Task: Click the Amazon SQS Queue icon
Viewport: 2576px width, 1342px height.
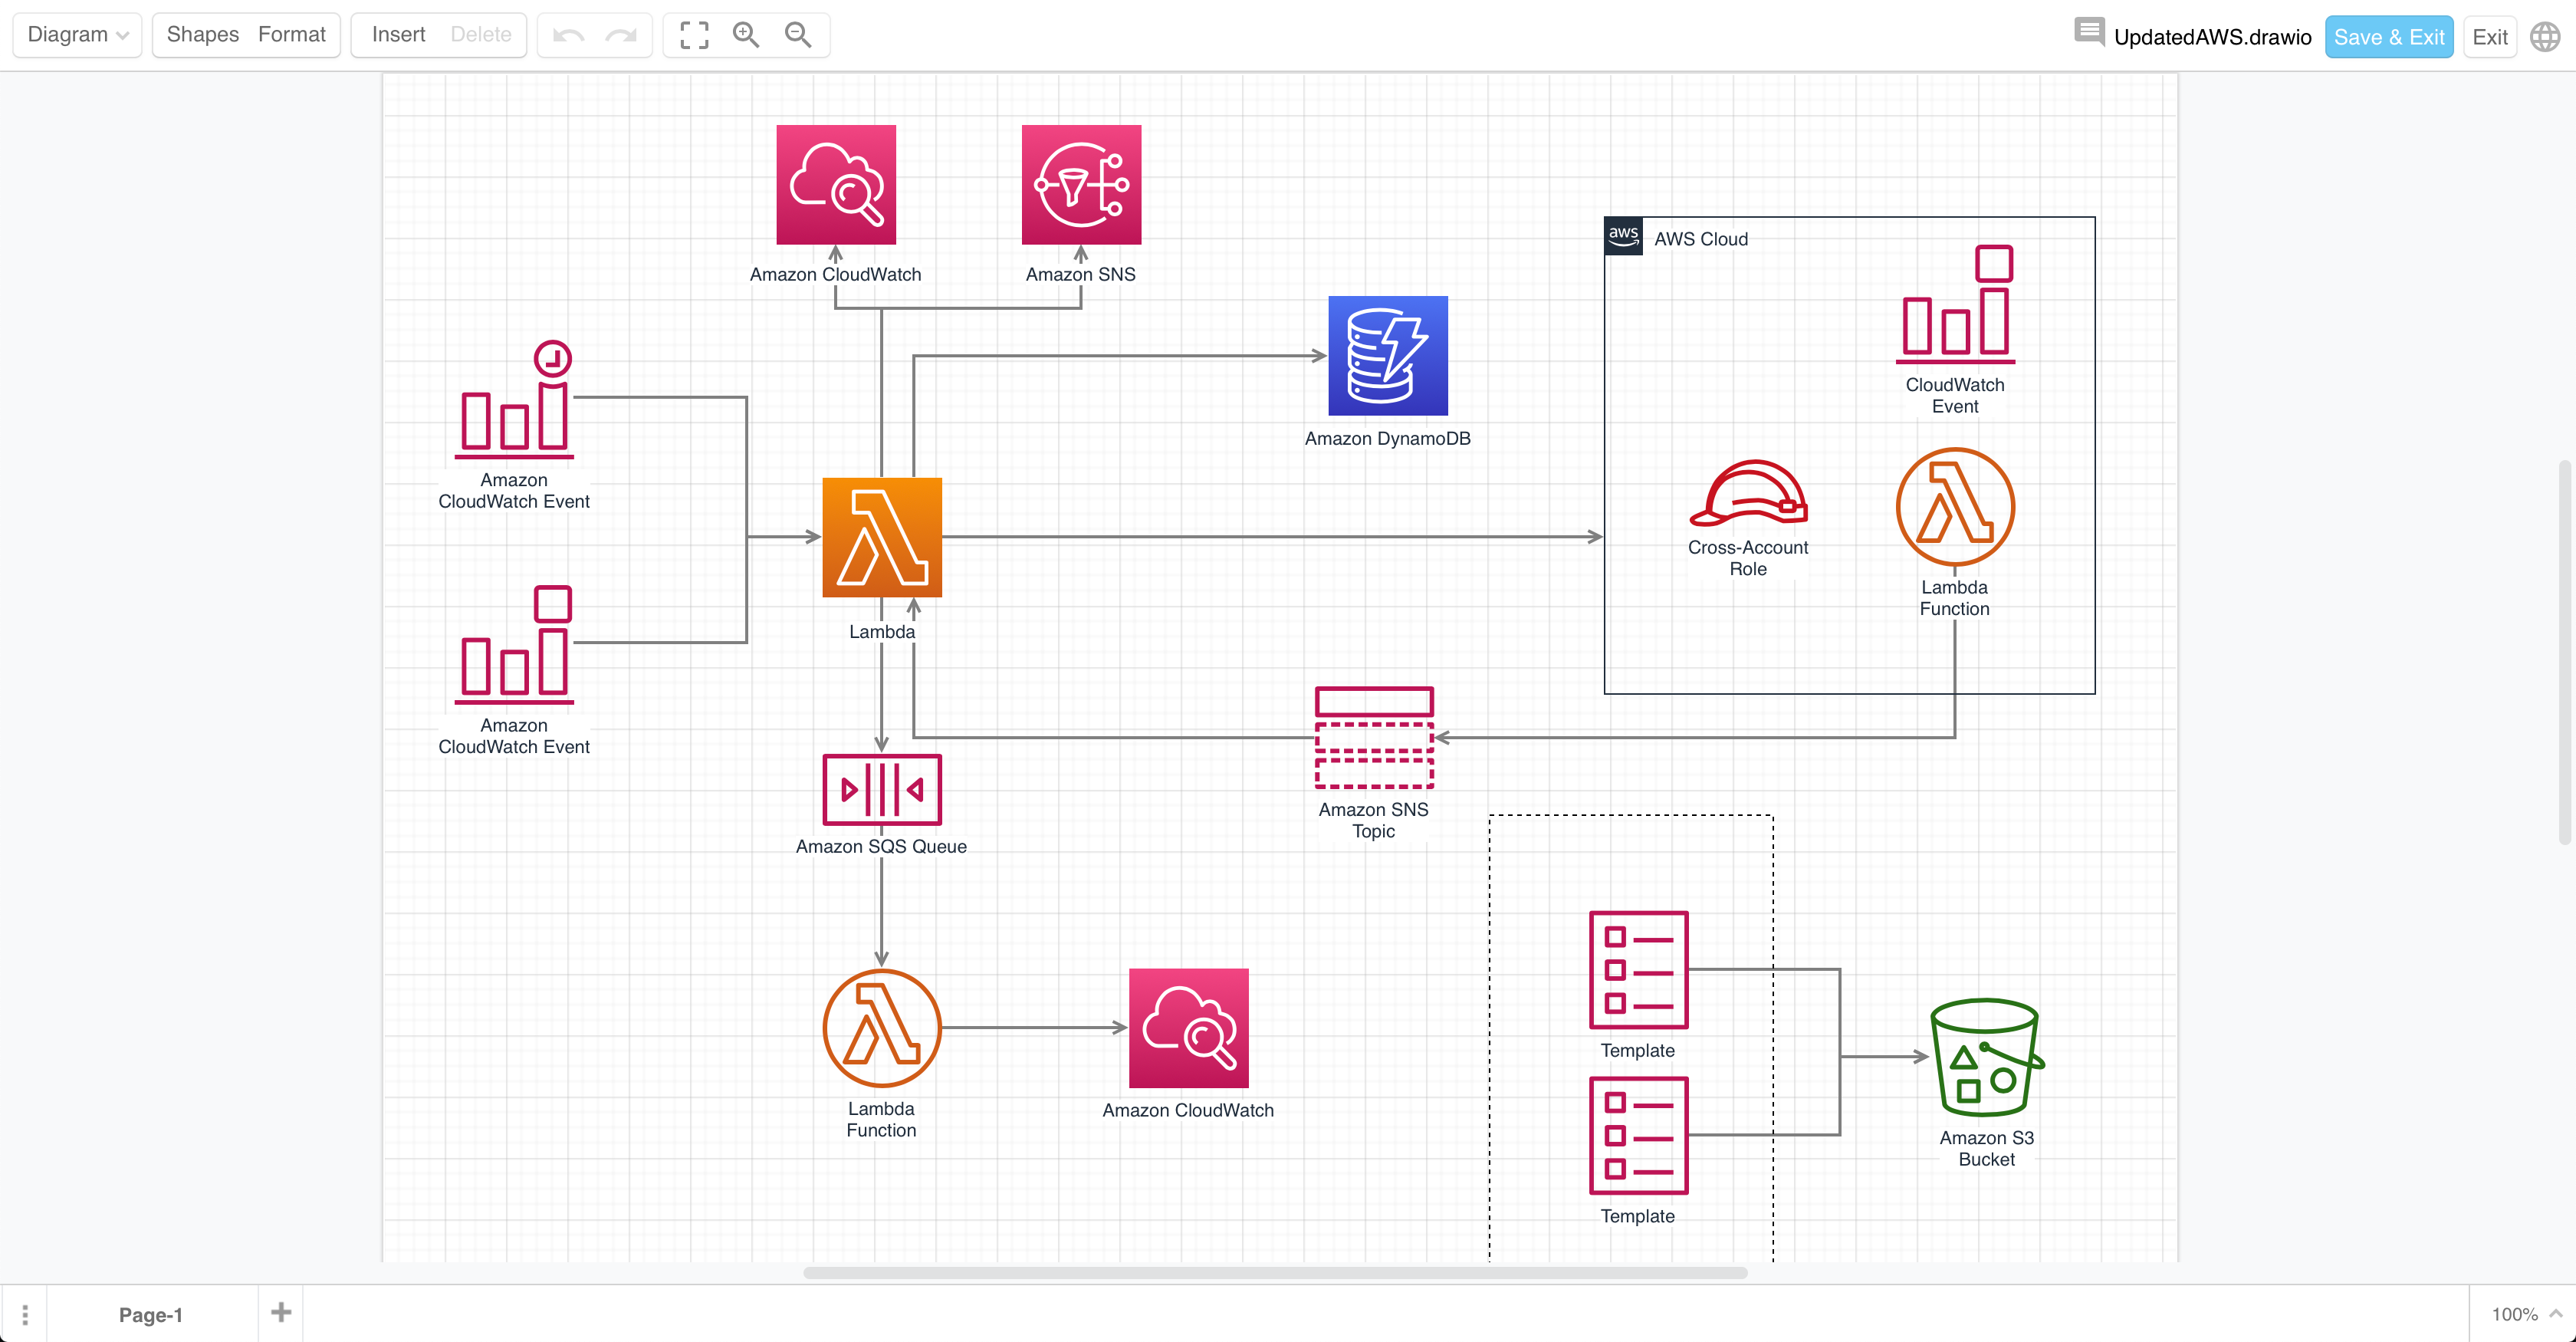Action: [881, 788]
